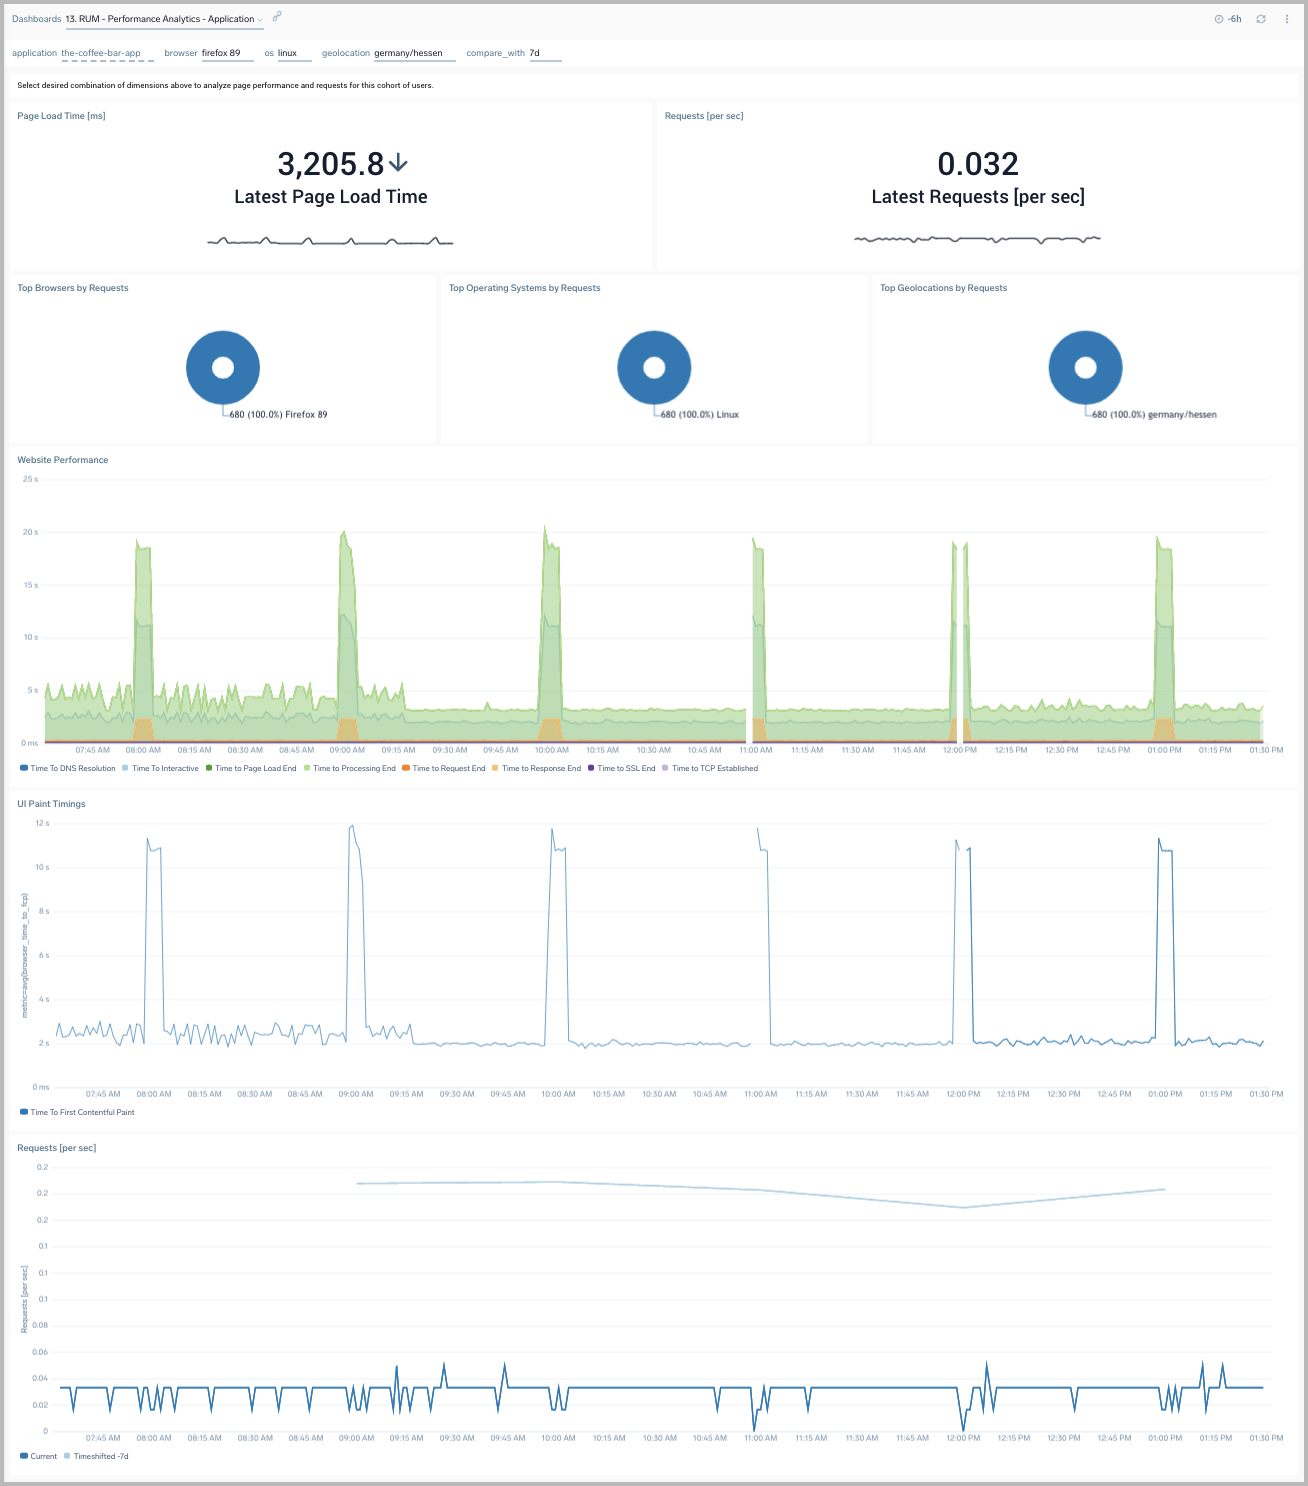
Task: Click the page load time sparkline
Action: [x=330, y=241]
